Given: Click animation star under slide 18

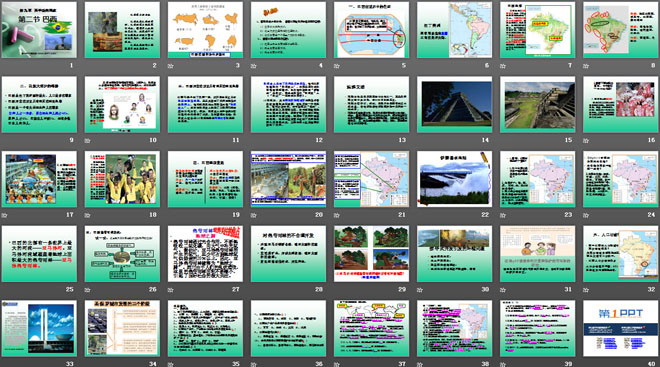Looking at the screenshot, I should pyautogui.click(x=88, y=215).
